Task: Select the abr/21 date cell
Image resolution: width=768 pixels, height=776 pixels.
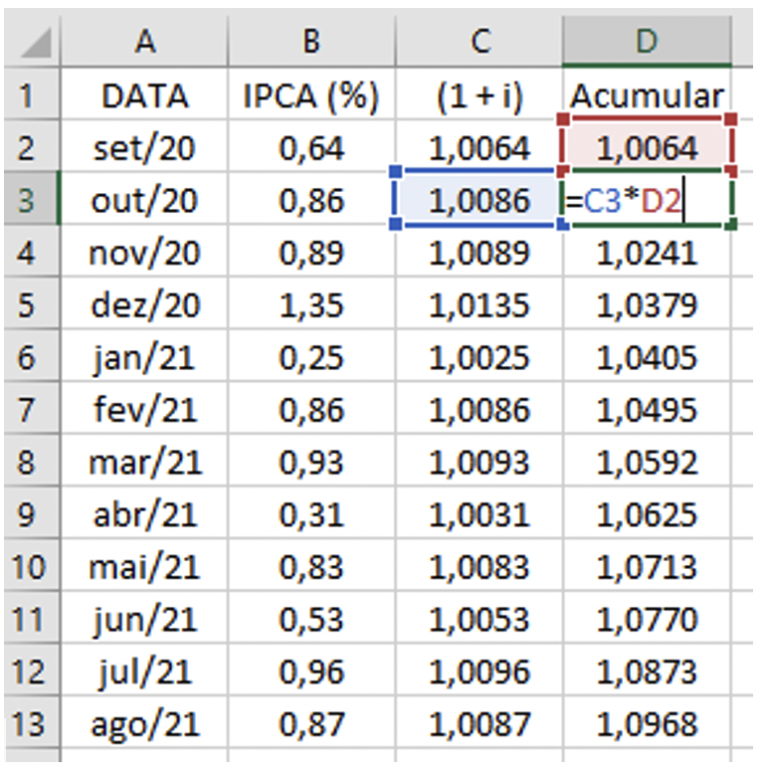Action: [144, 513]
